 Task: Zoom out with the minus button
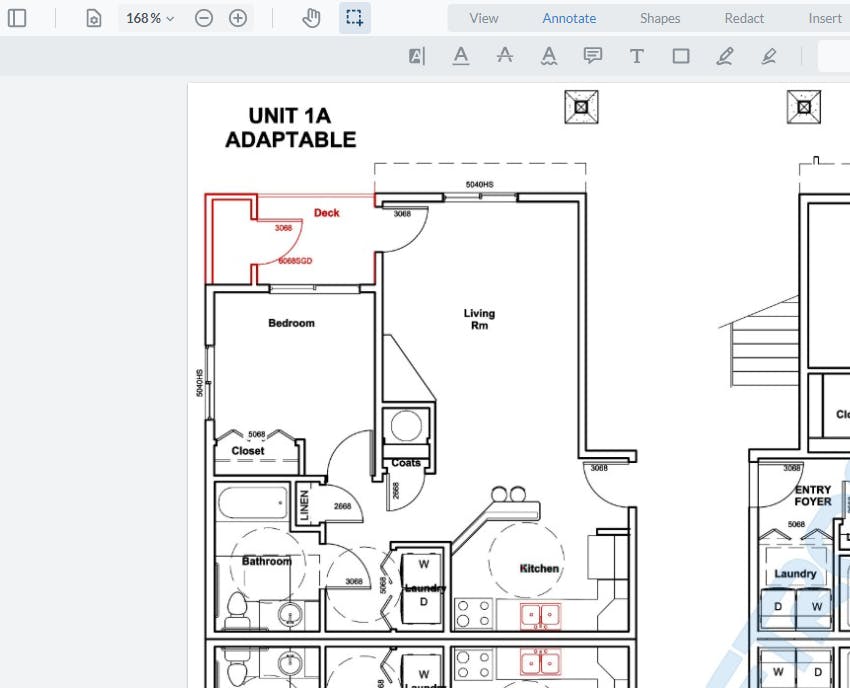[204, 18]
